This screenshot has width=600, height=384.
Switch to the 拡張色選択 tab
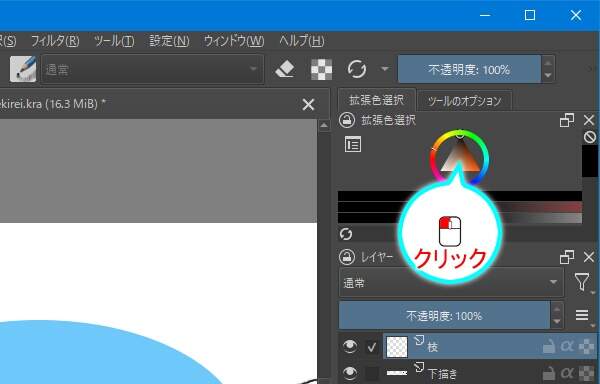point(377,100)
